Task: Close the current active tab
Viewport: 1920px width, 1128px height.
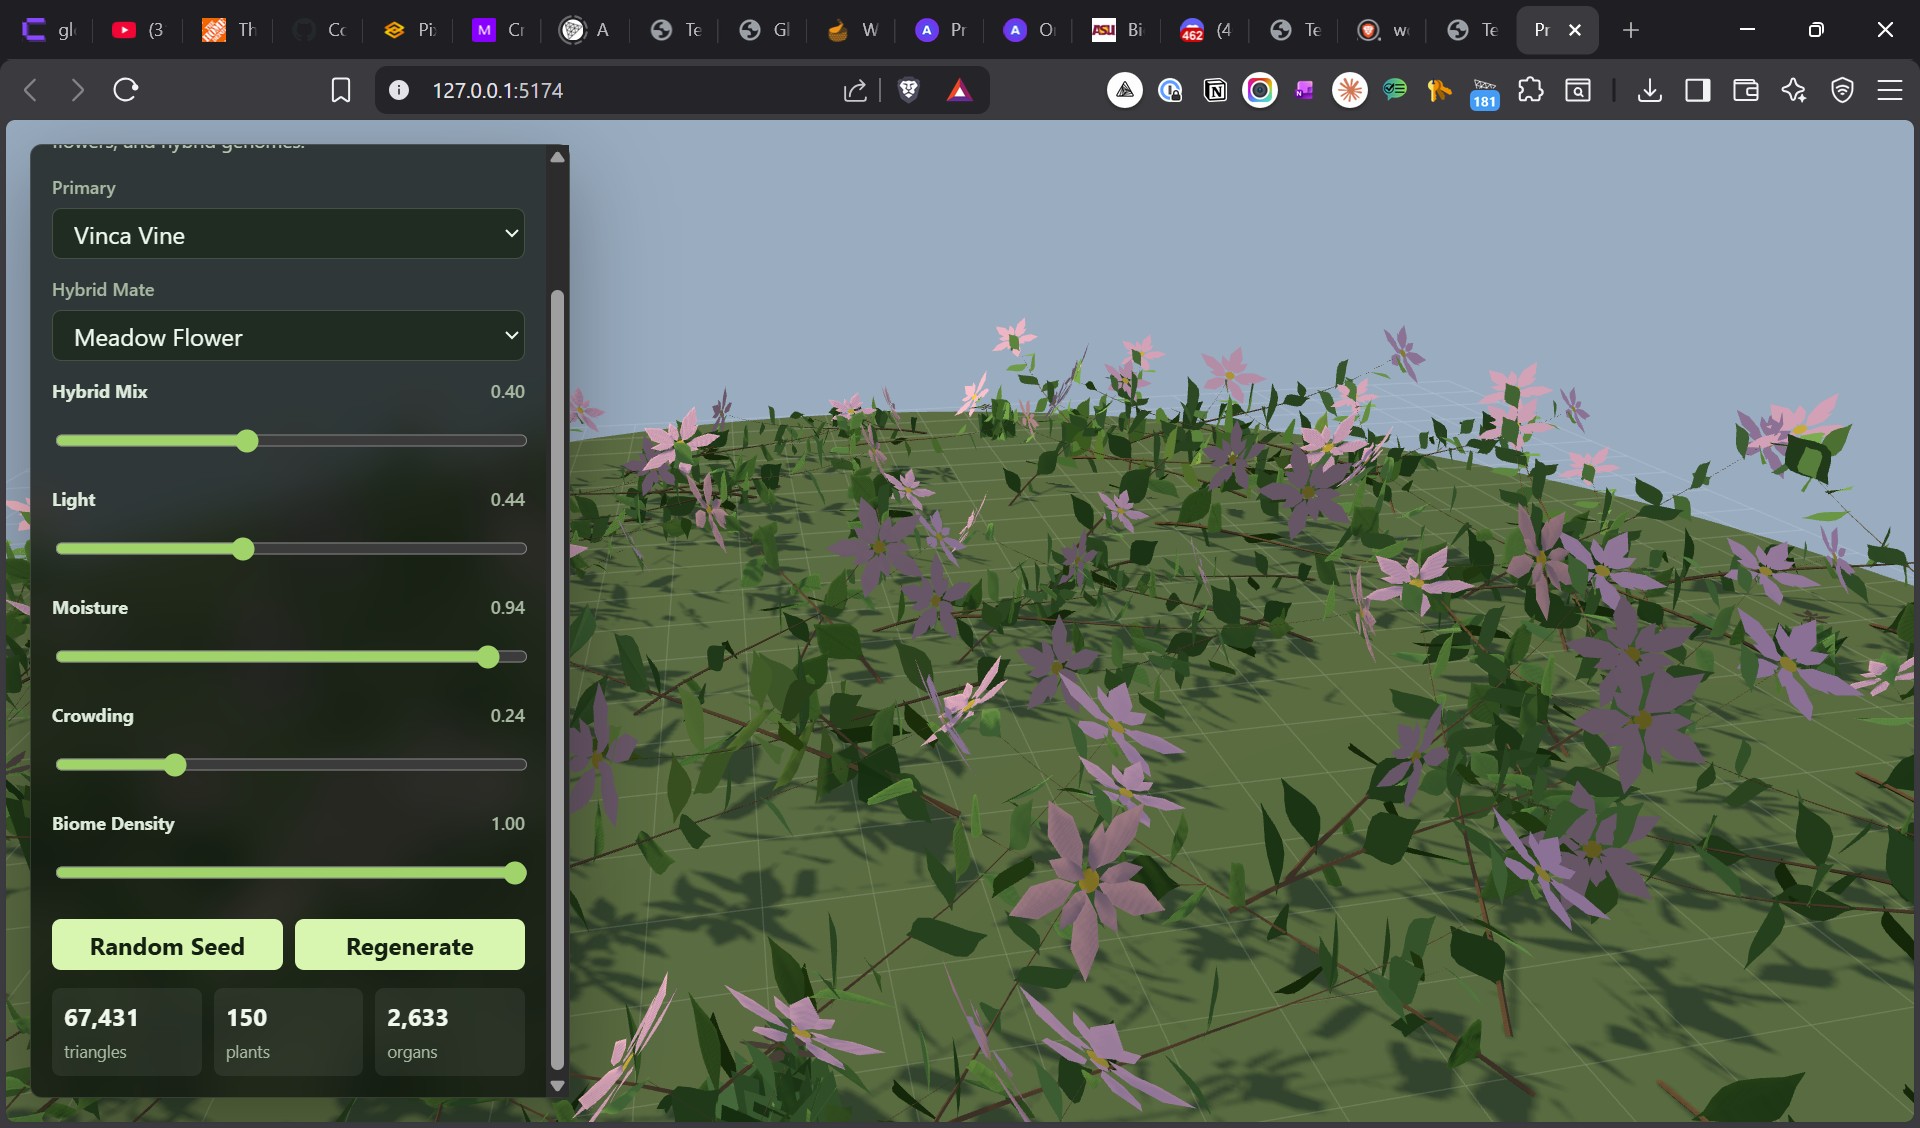Action: pos(1575,30)
